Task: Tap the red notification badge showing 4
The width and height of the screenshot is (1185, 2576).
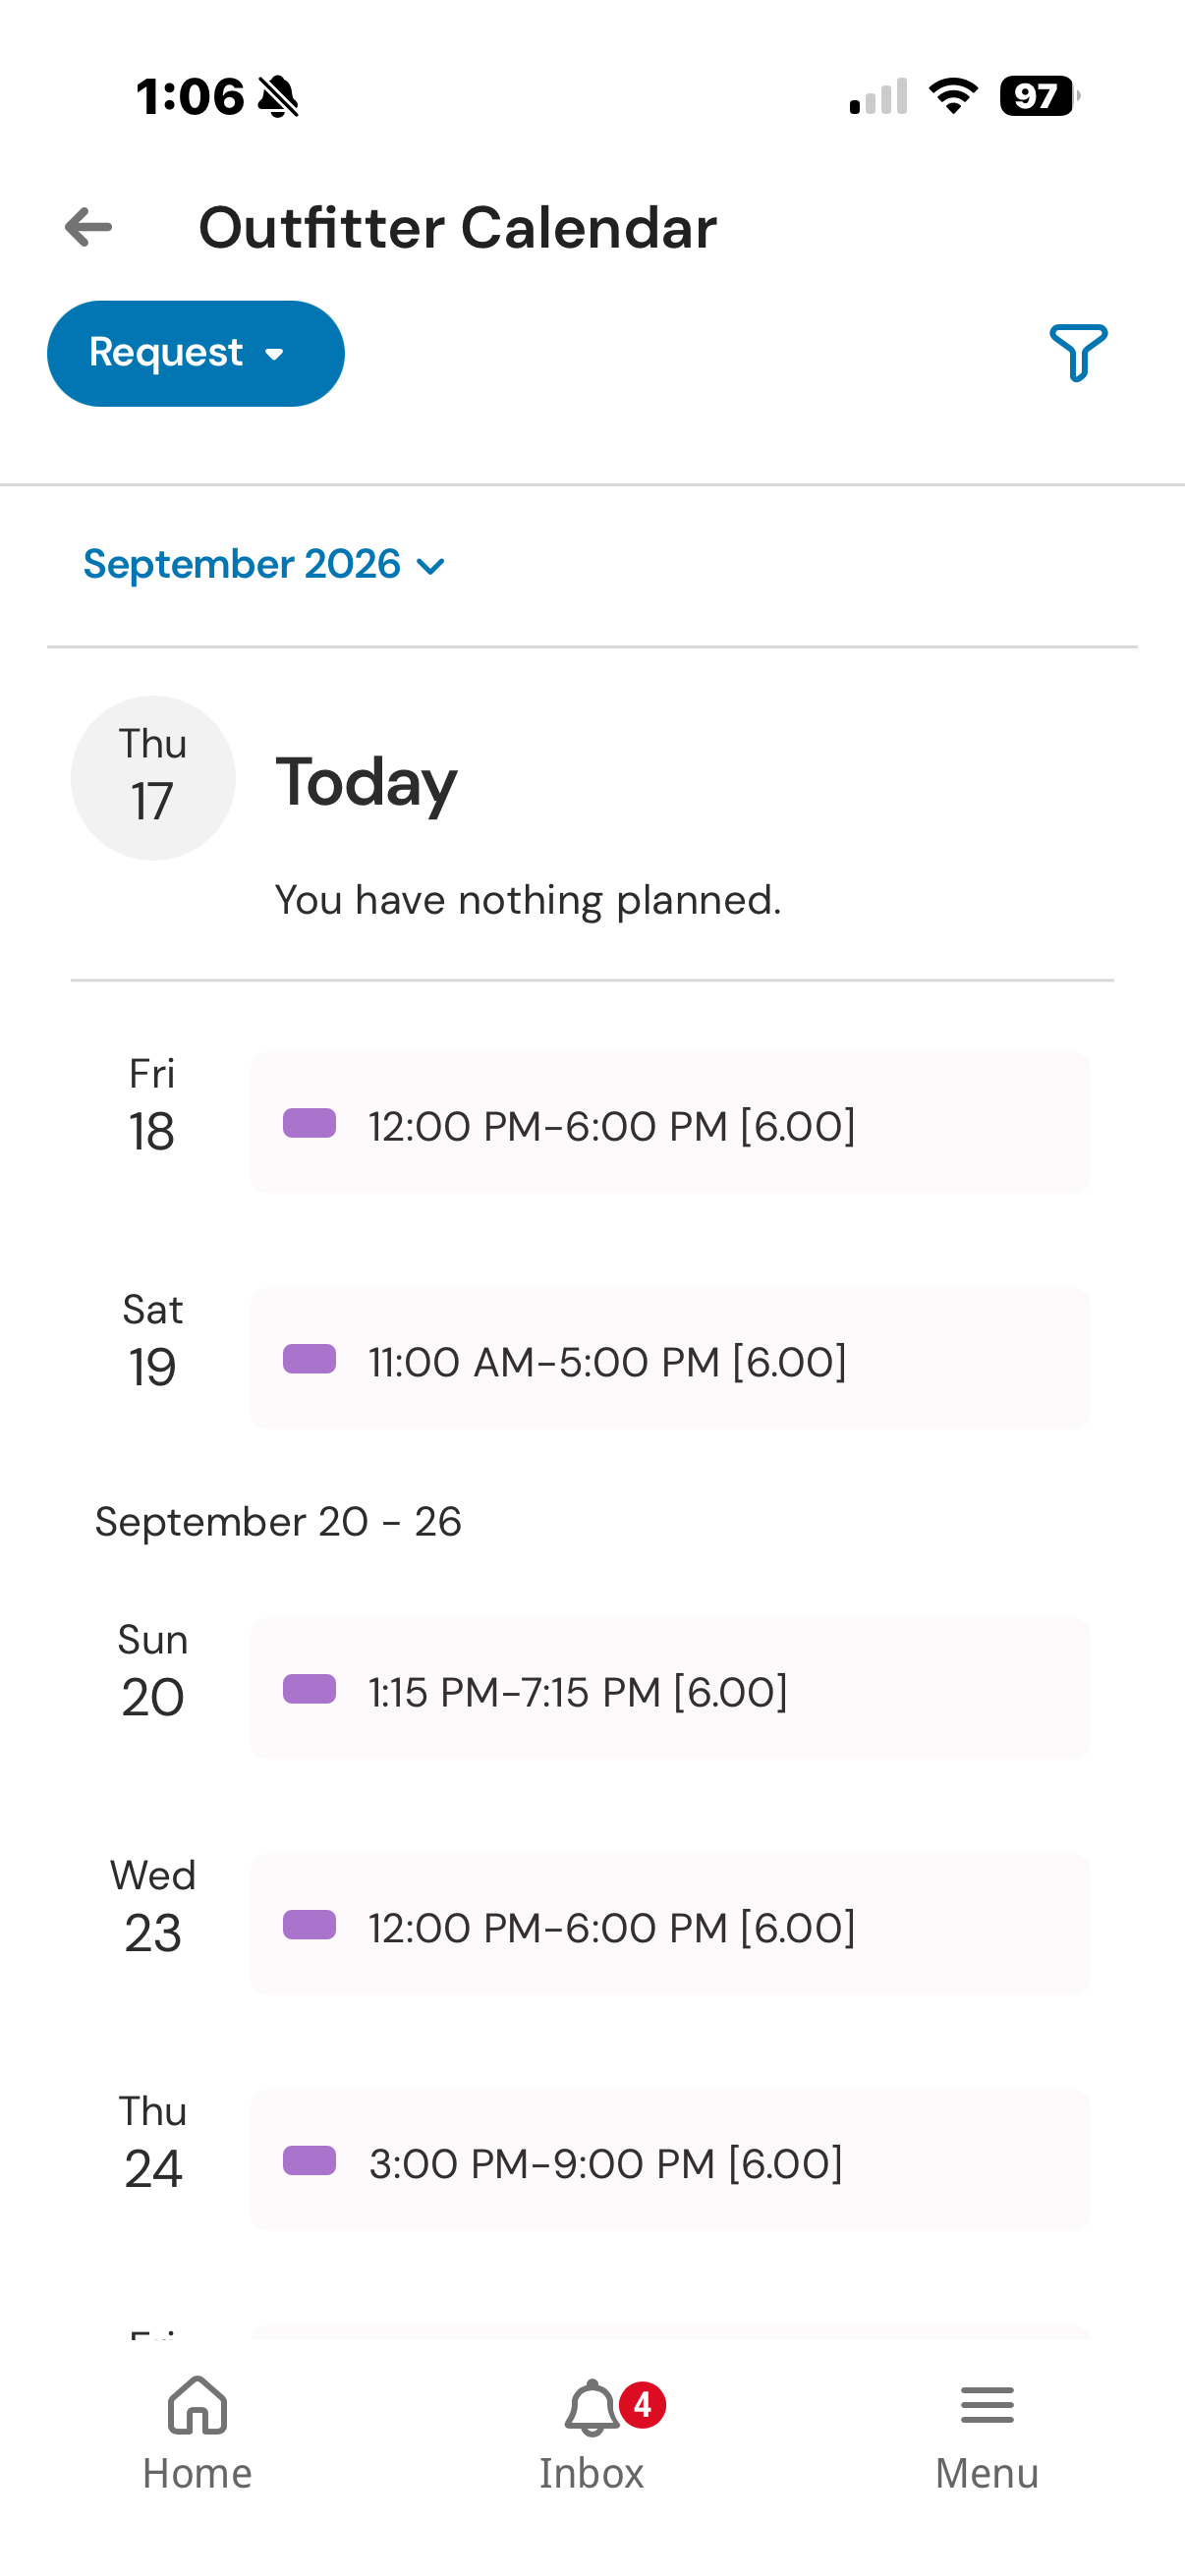Action: point(642,2405)
